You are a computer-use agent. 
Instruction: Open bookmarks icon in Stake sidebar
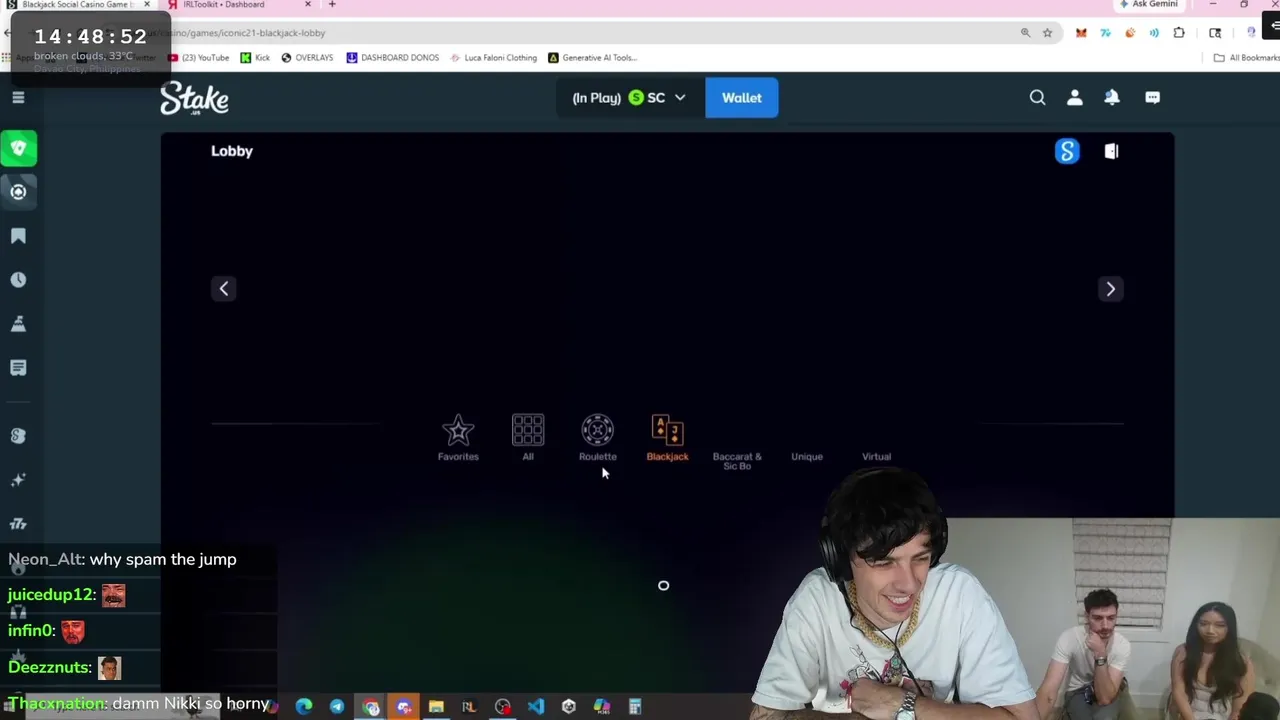click(18, 236)
